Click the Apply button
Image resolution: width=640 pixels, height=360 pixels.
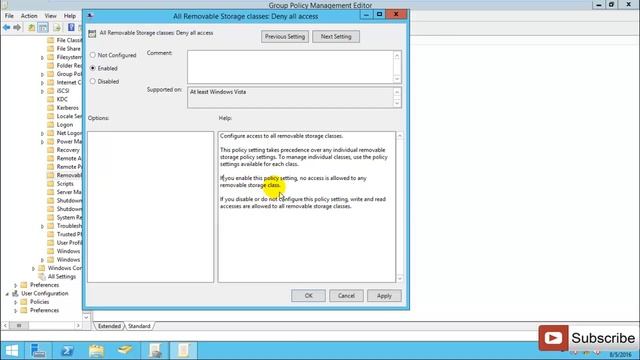coord(384,296)
